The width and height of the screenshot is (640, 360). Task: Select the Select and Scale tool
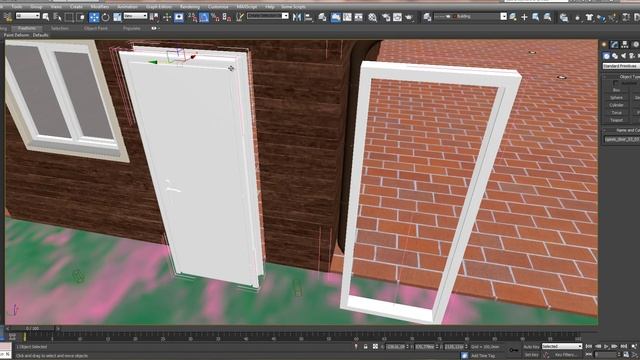[117, 17]
